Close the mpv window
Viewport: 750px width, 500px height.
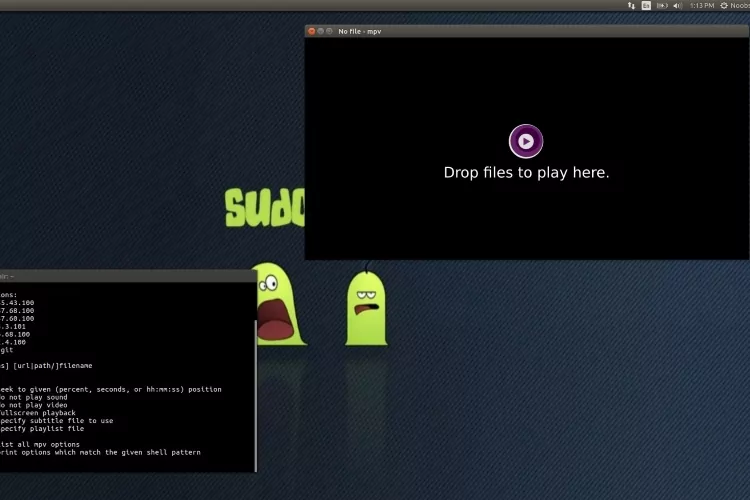(x=312, y=31)
